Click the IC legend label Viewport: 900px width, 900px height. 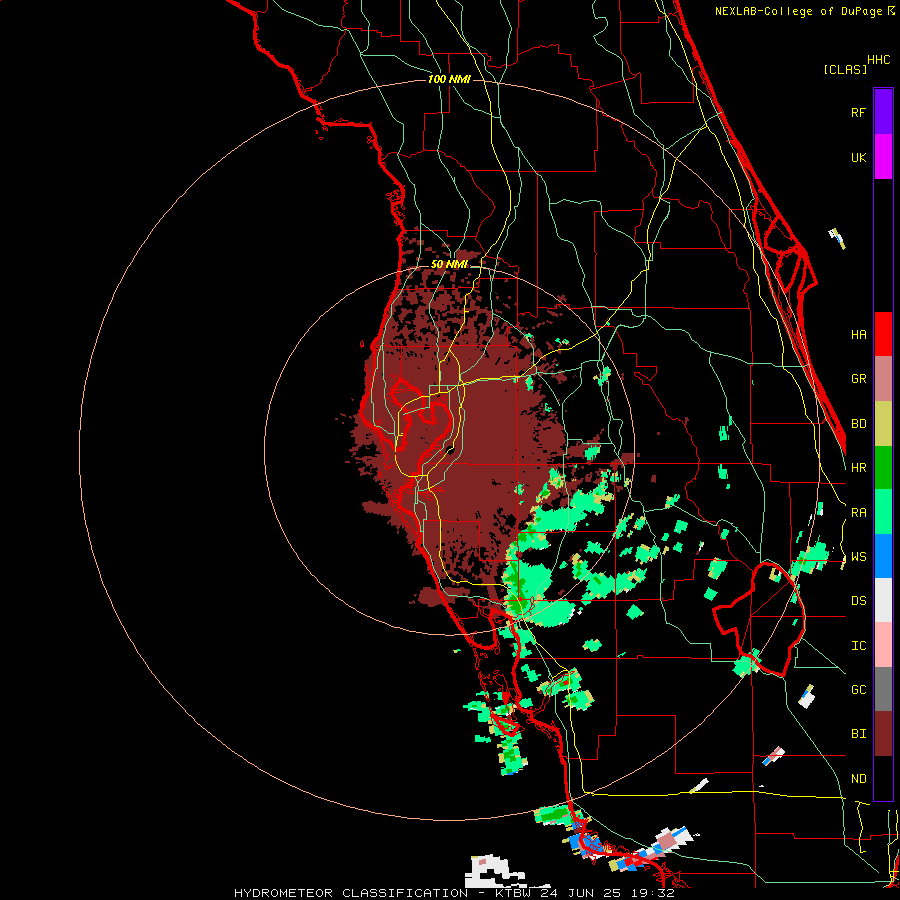pyautogui.click(x=858, y=646)
